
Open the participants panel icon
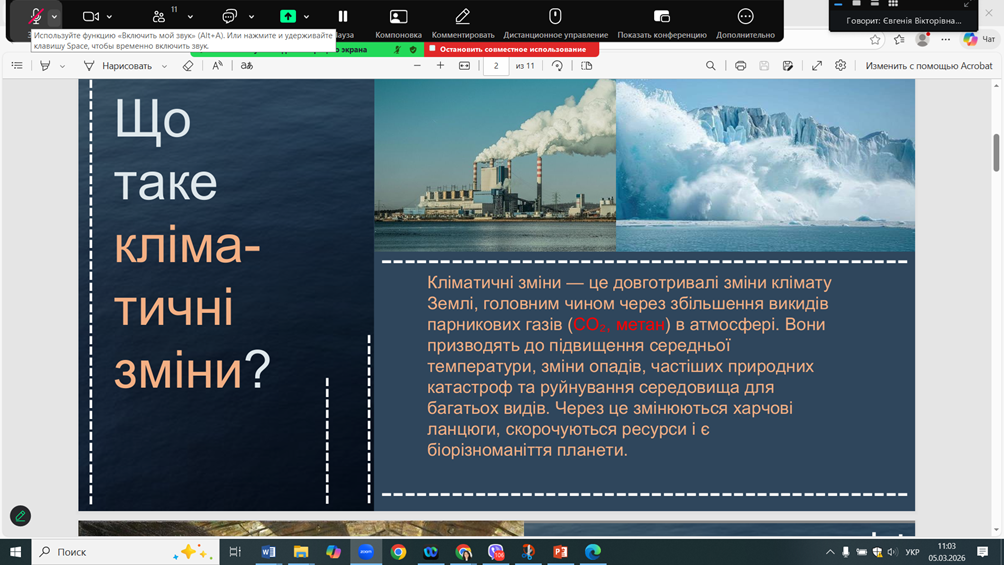[x=158, y=16]
